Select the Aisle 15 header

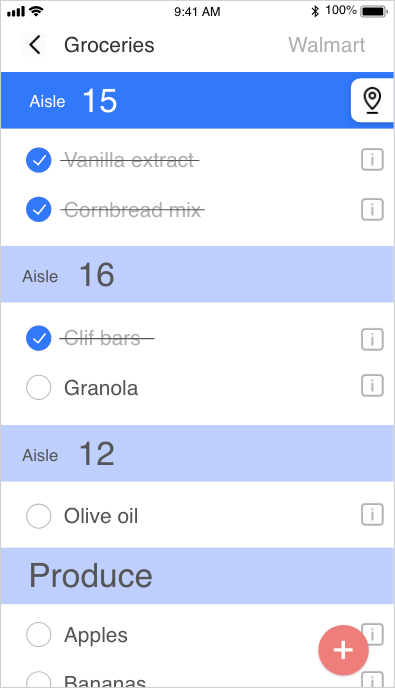176,100
